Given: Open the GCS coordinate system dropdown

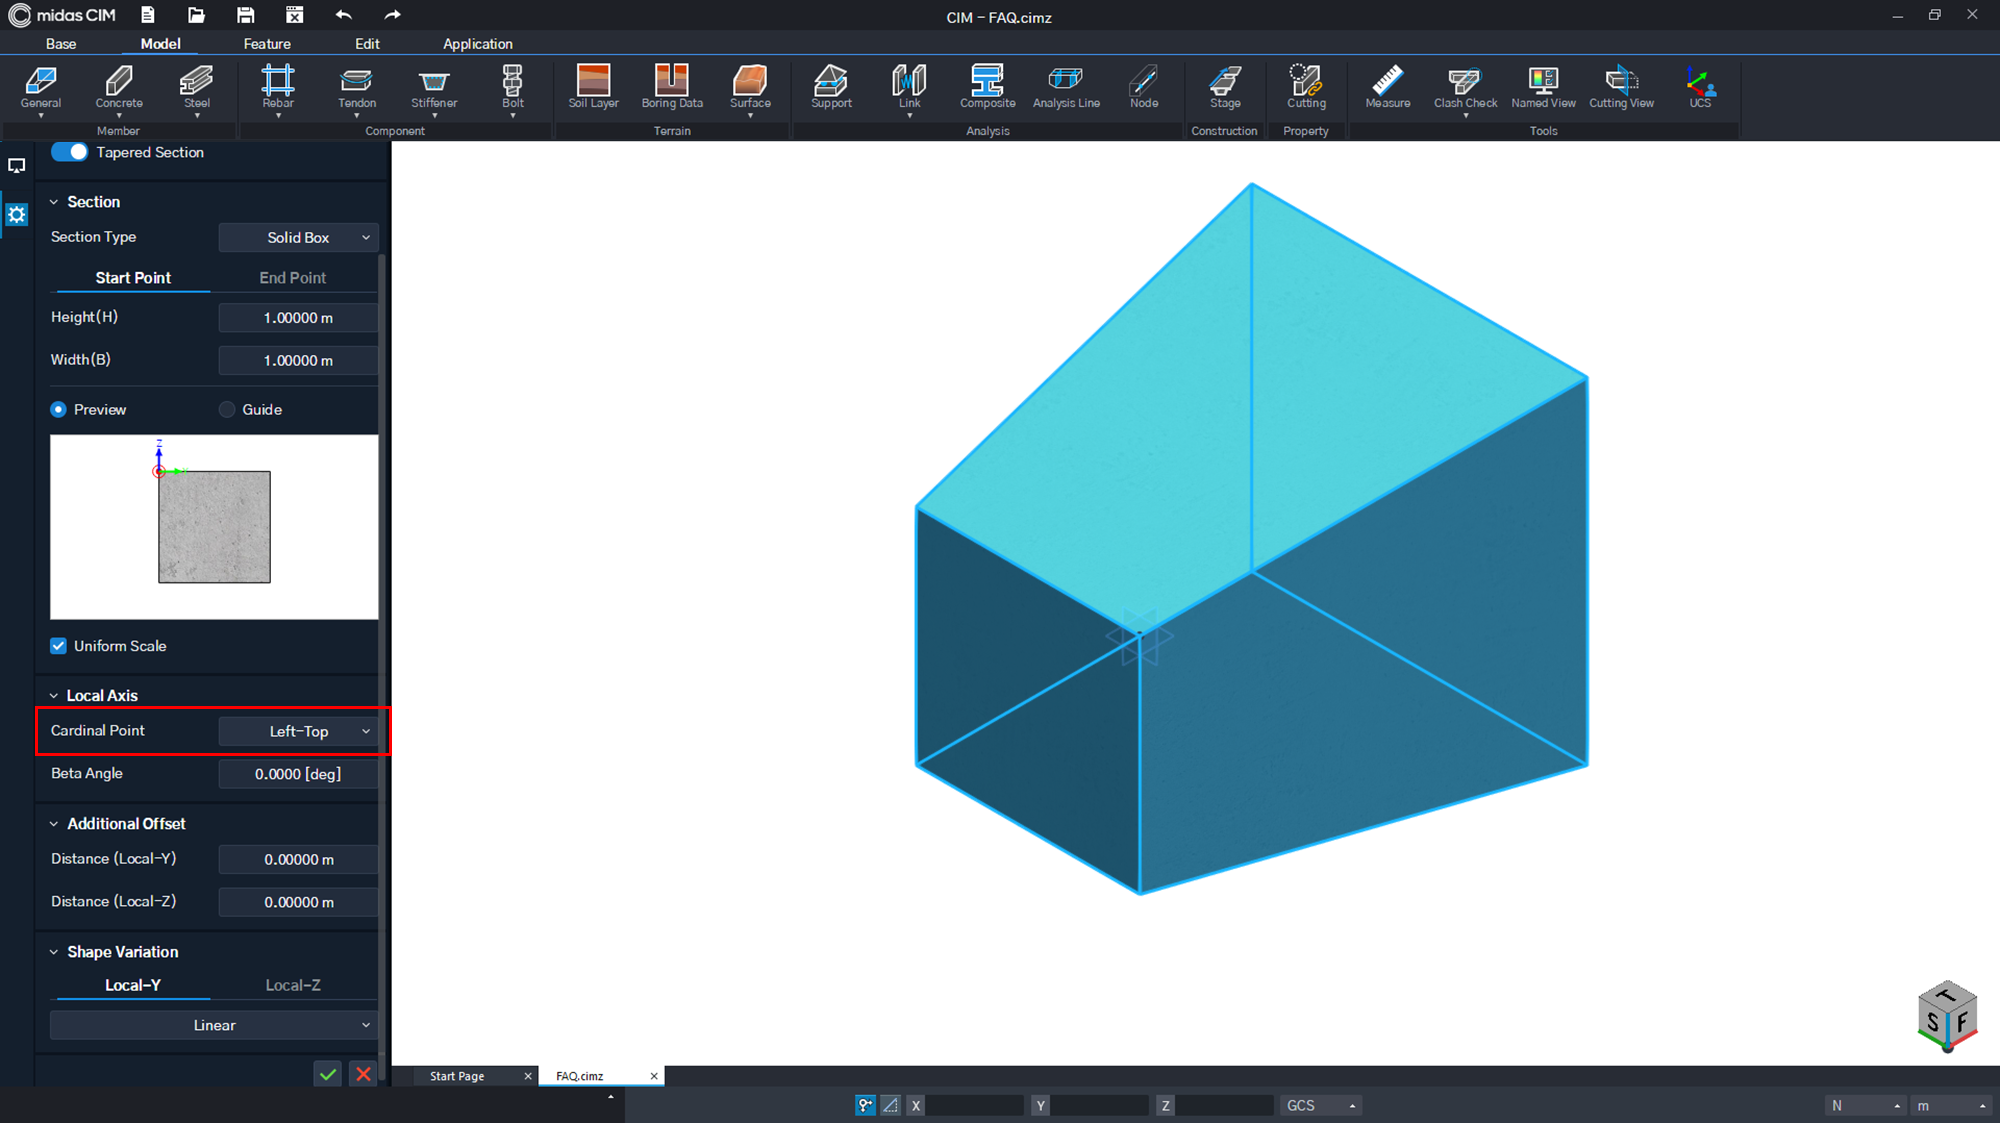Looking at the screenshot, I should tap(1320, 1105).
